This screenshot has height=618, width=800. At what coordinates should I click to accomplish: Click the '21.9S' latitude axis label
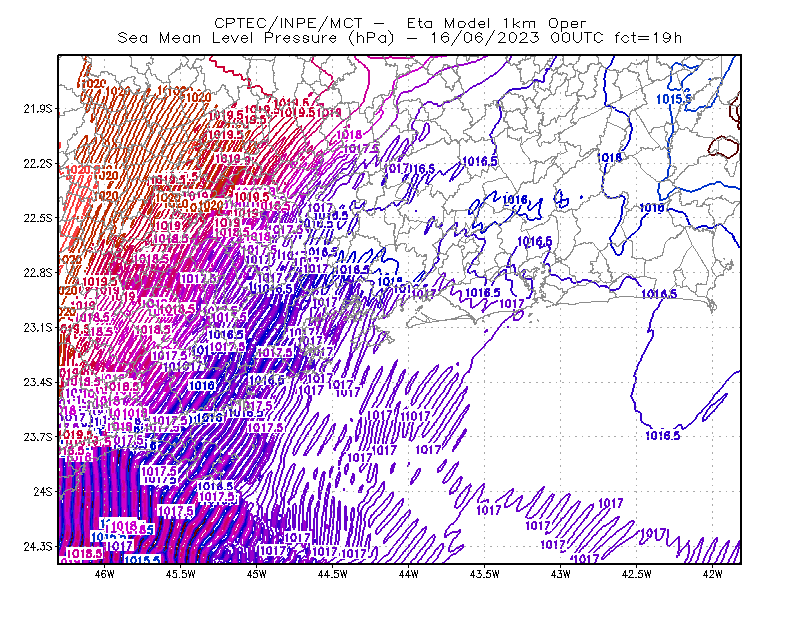click(x=38, y=108)
